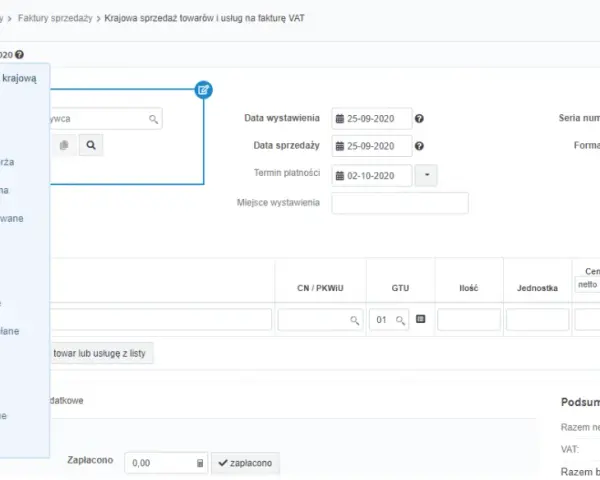Click the Ilość quantity input
Image resolution: width=600 pixels, height=480 pixels.
[469, 320]
